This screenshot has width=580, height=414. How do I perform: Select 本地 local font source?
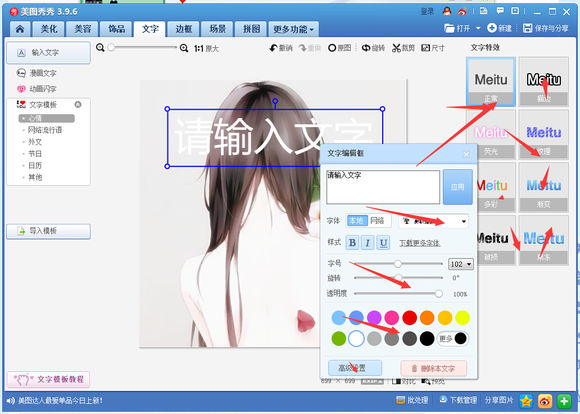[x=357, y=221]
